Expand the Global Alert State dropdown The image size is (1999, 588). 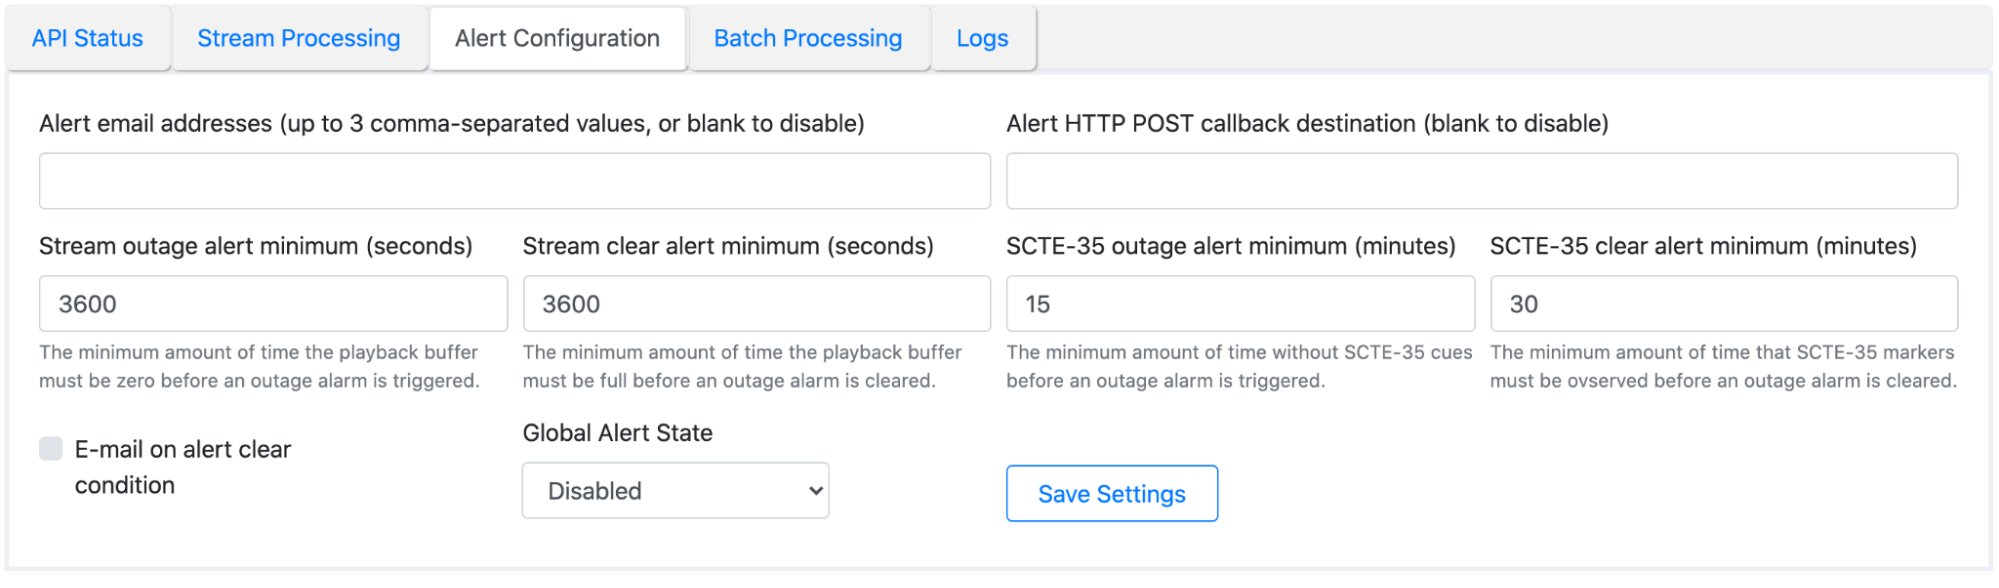675,491
